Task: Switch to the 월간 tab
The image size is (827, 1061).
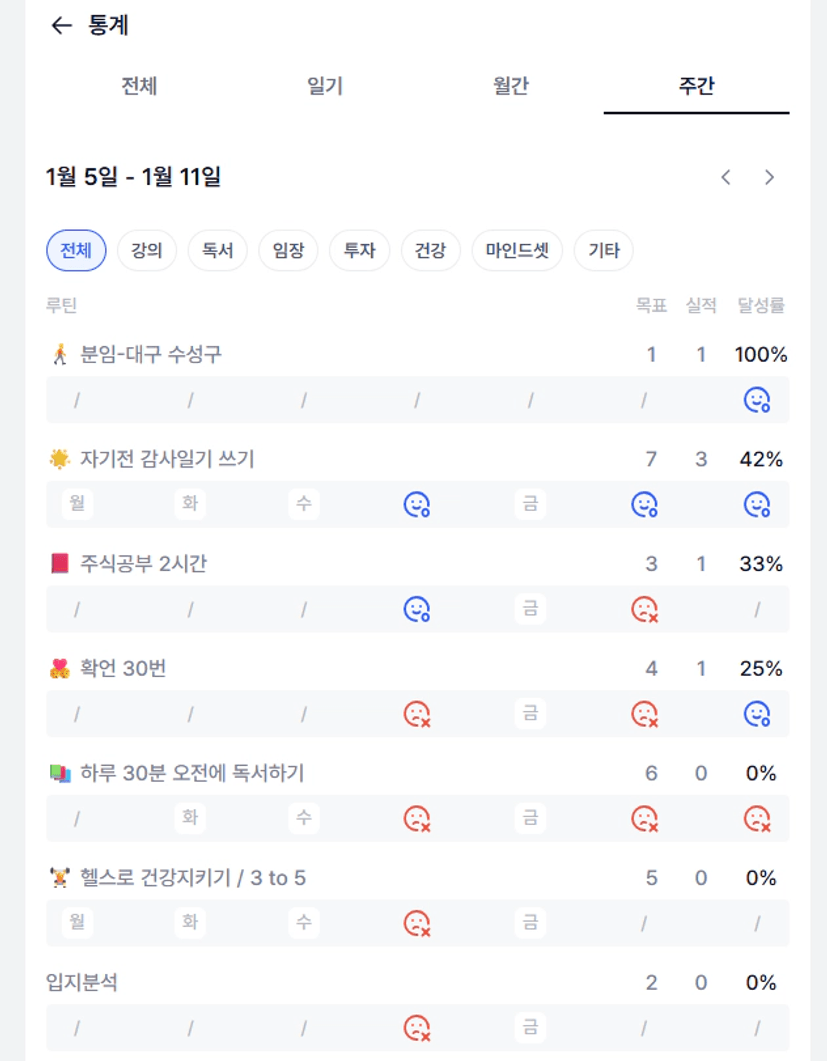Action: [510, 86]
